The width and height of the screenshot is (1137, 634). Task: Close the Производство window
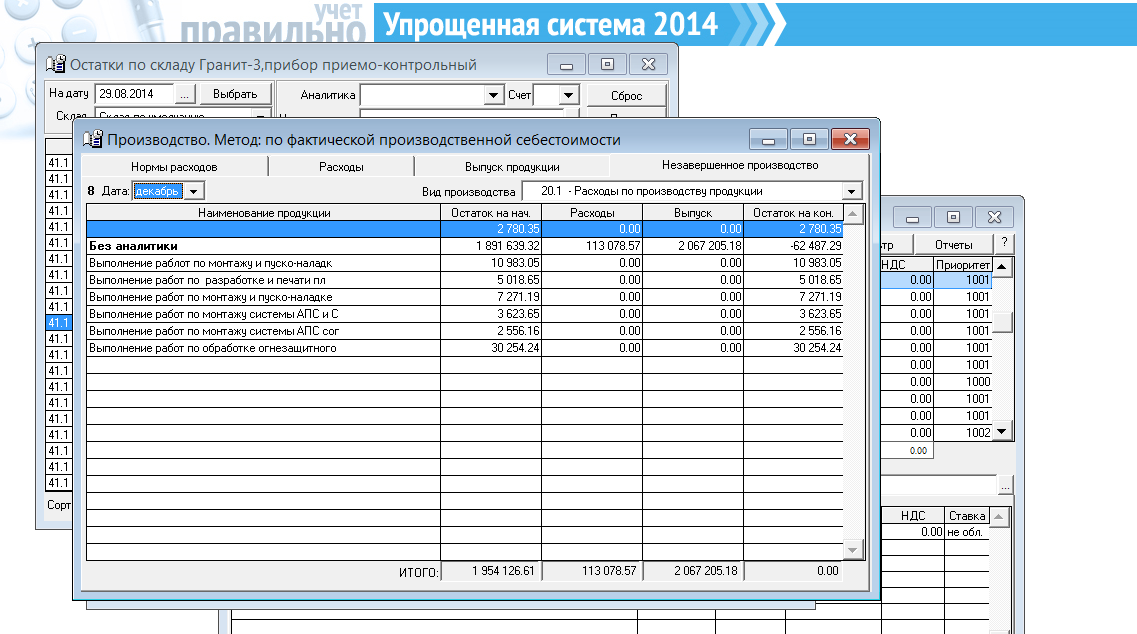tap(850, 139)
